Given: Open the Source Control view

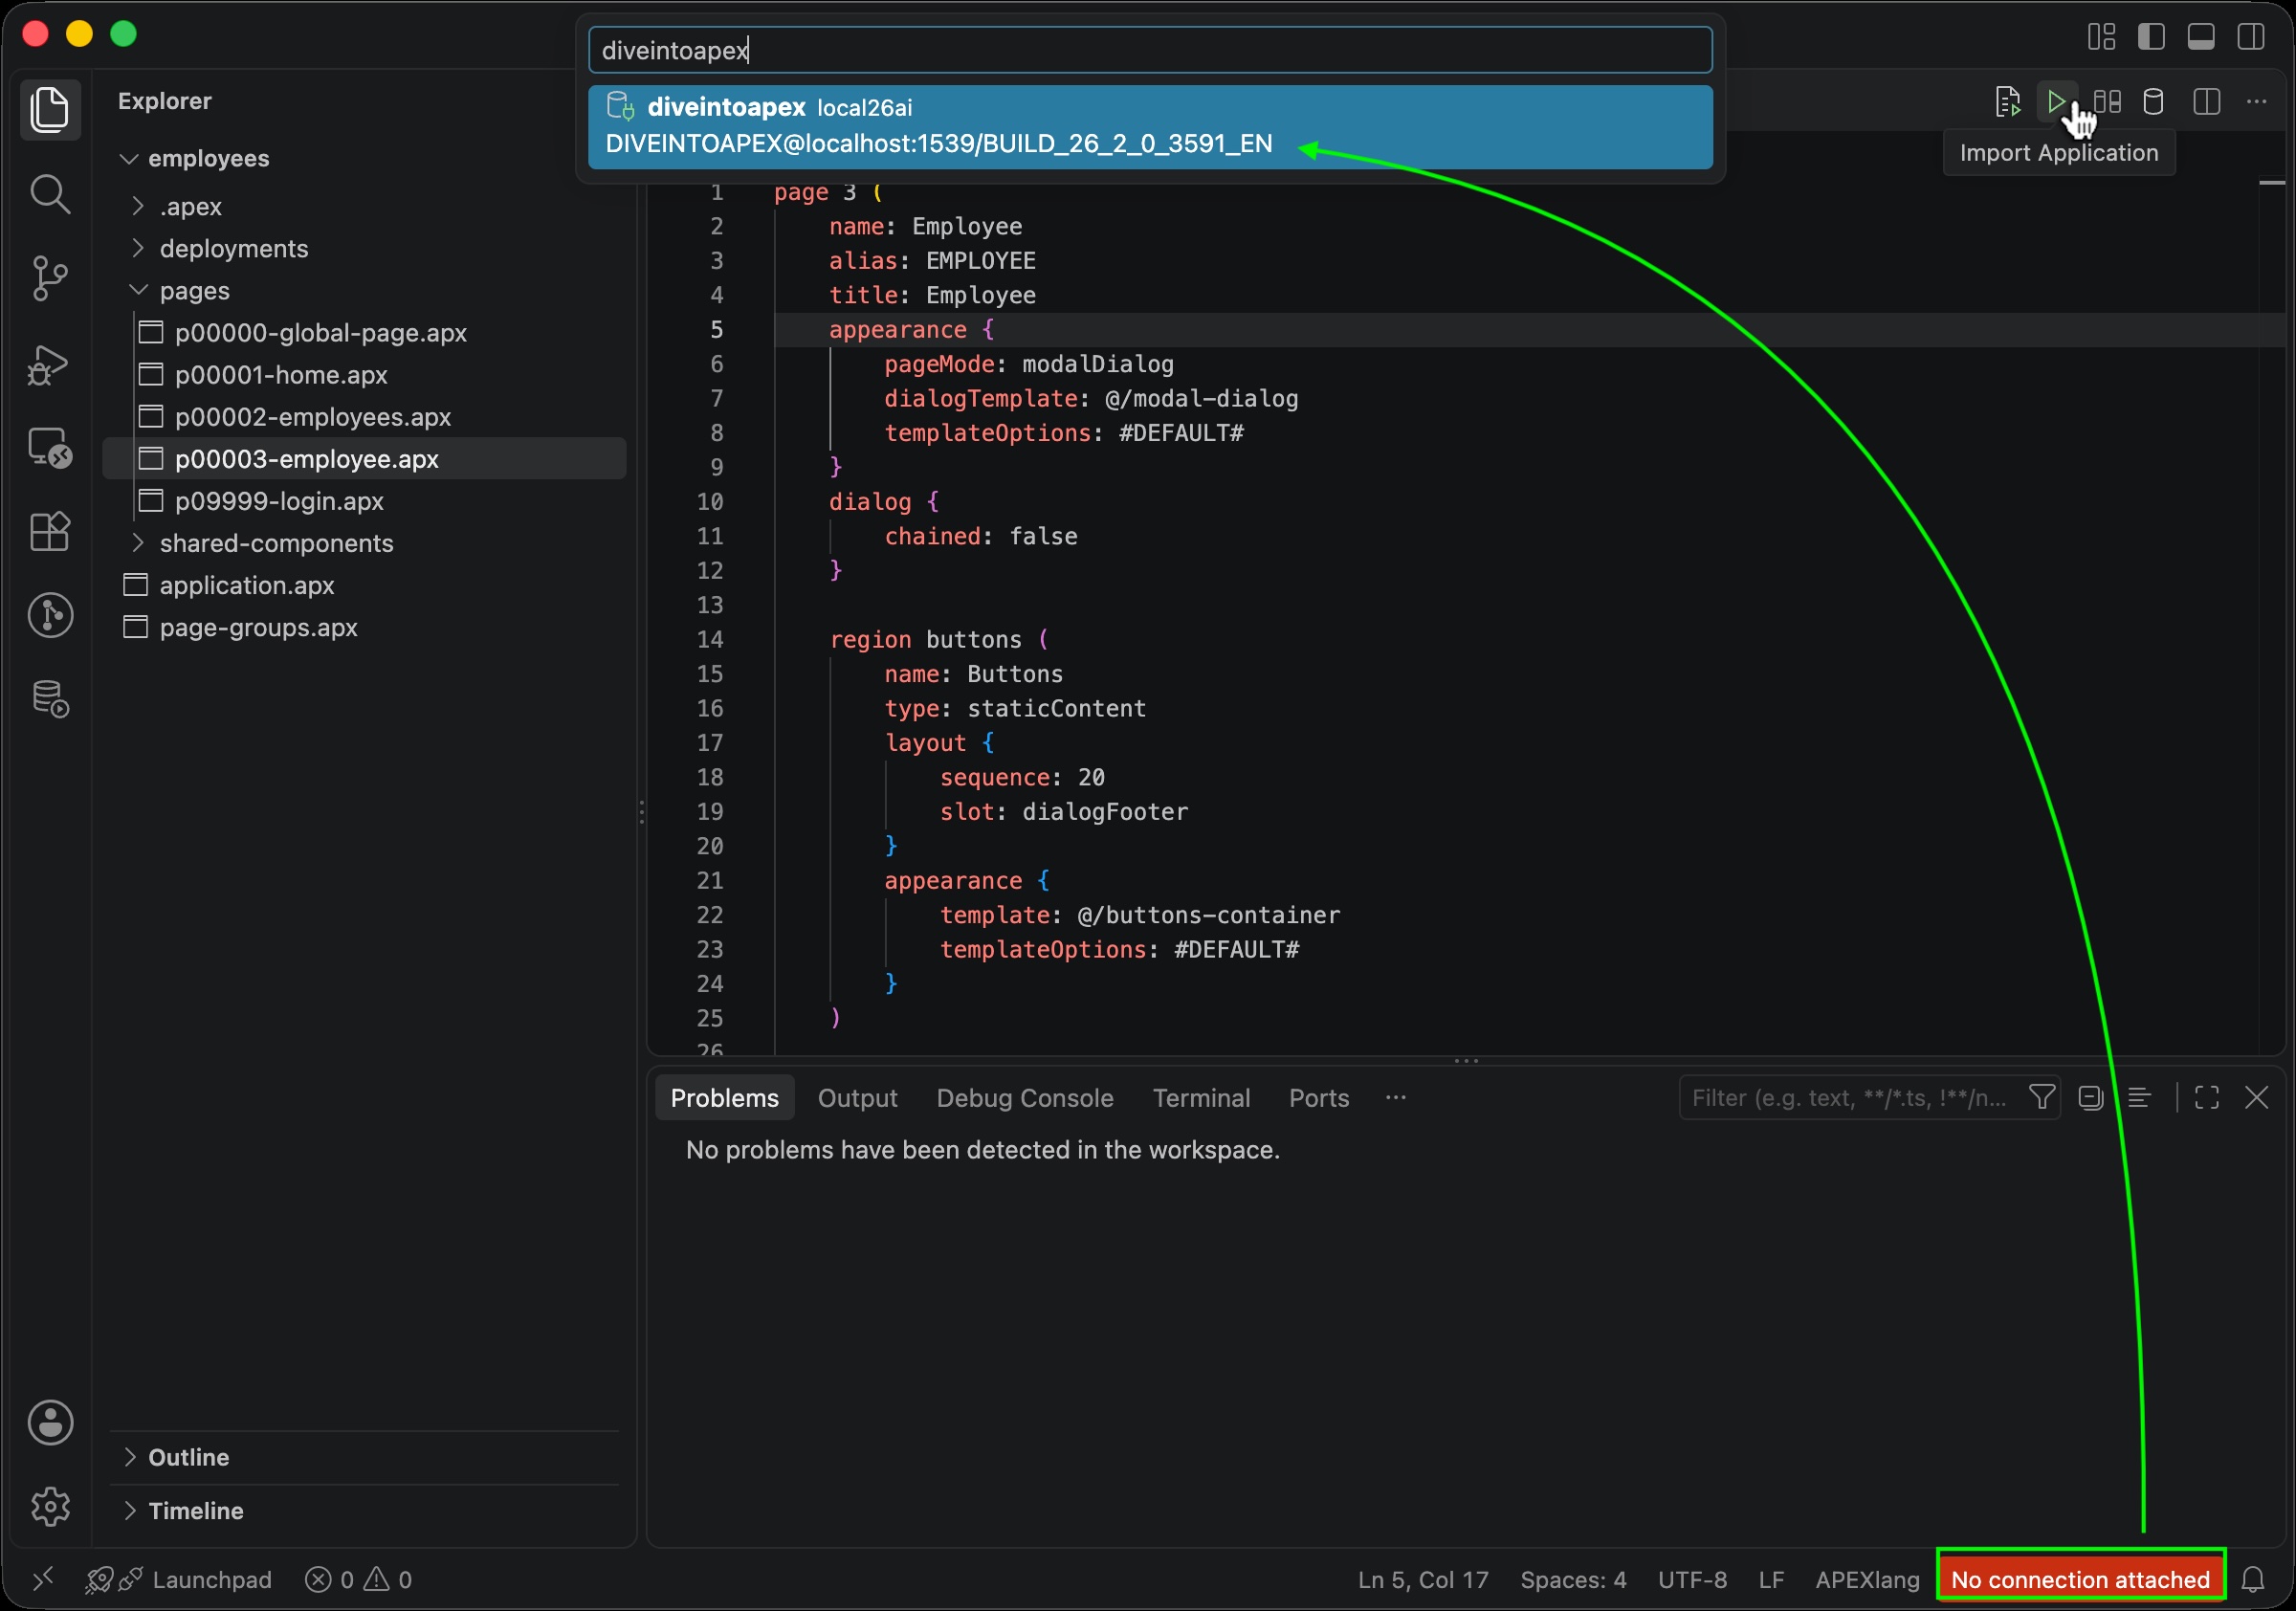Looking at the screenshot, I should tap(50, 278).
